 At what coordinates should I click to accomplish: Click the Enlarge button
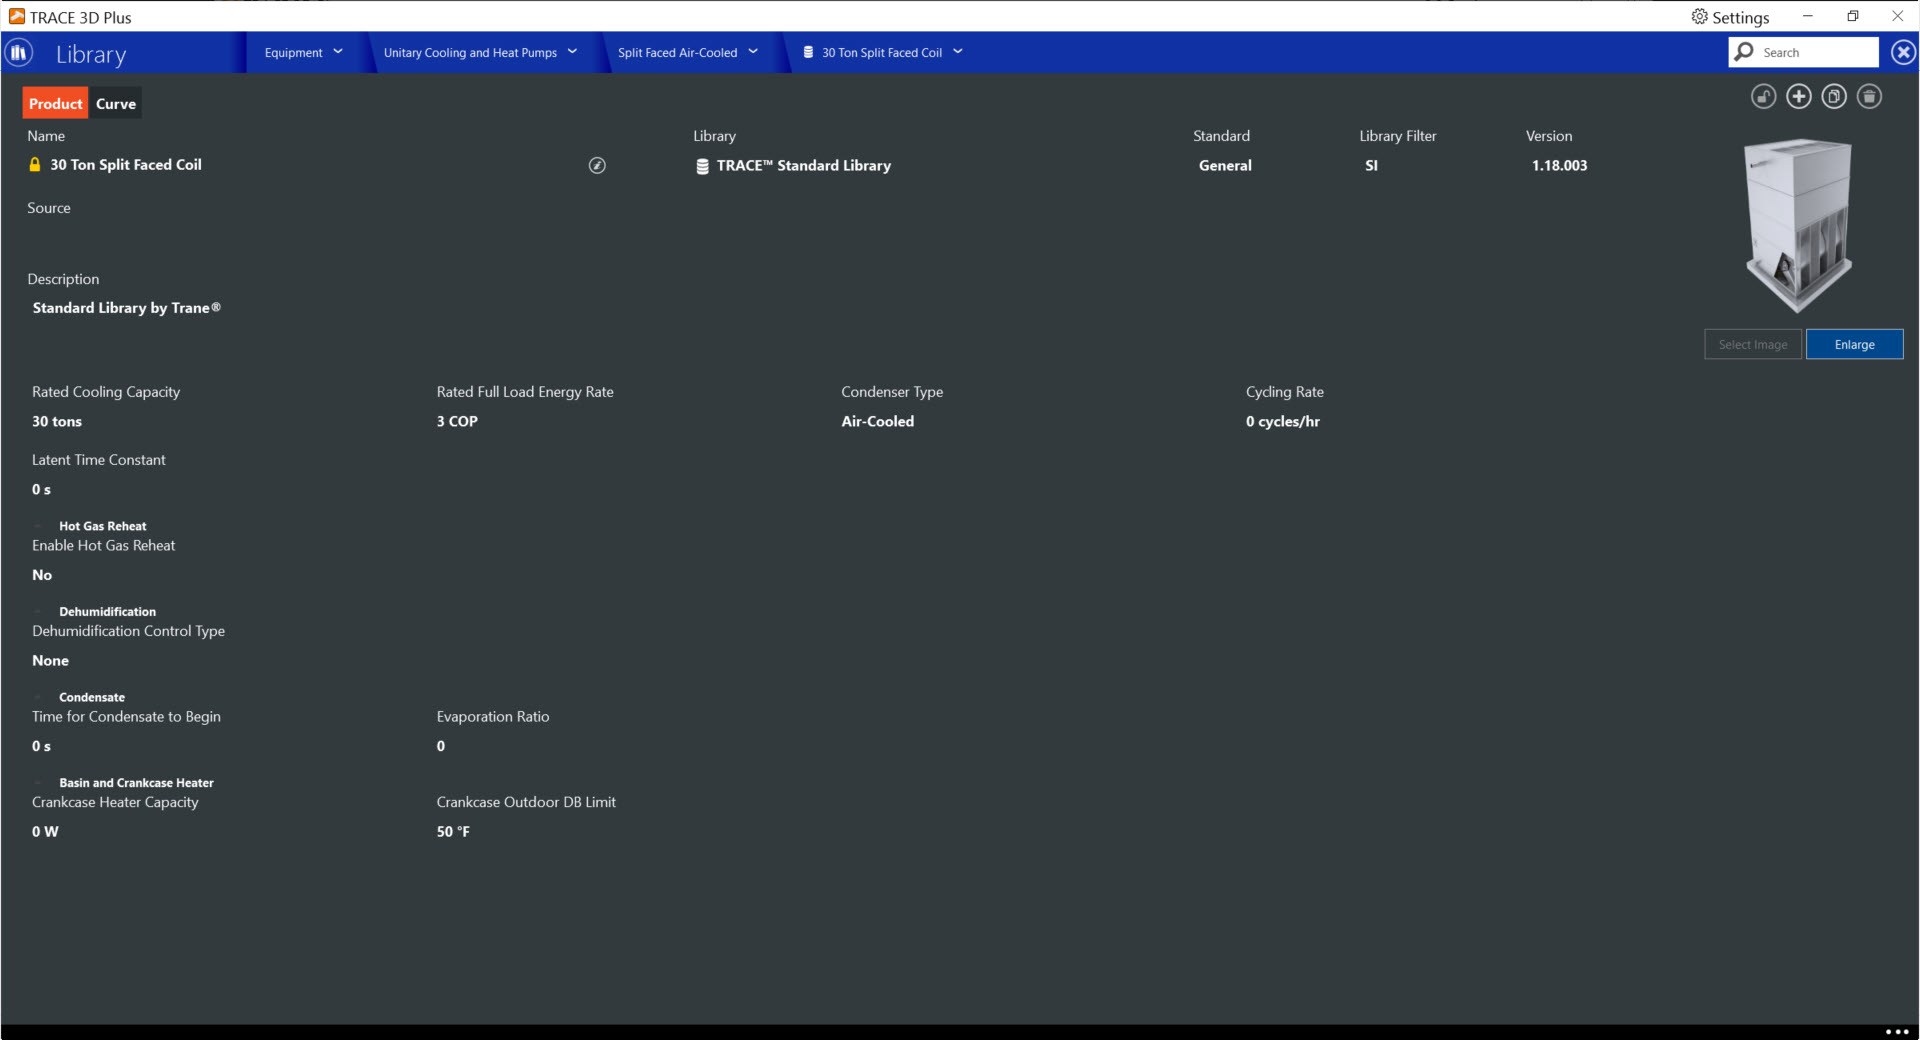(x=1854, y=345)
